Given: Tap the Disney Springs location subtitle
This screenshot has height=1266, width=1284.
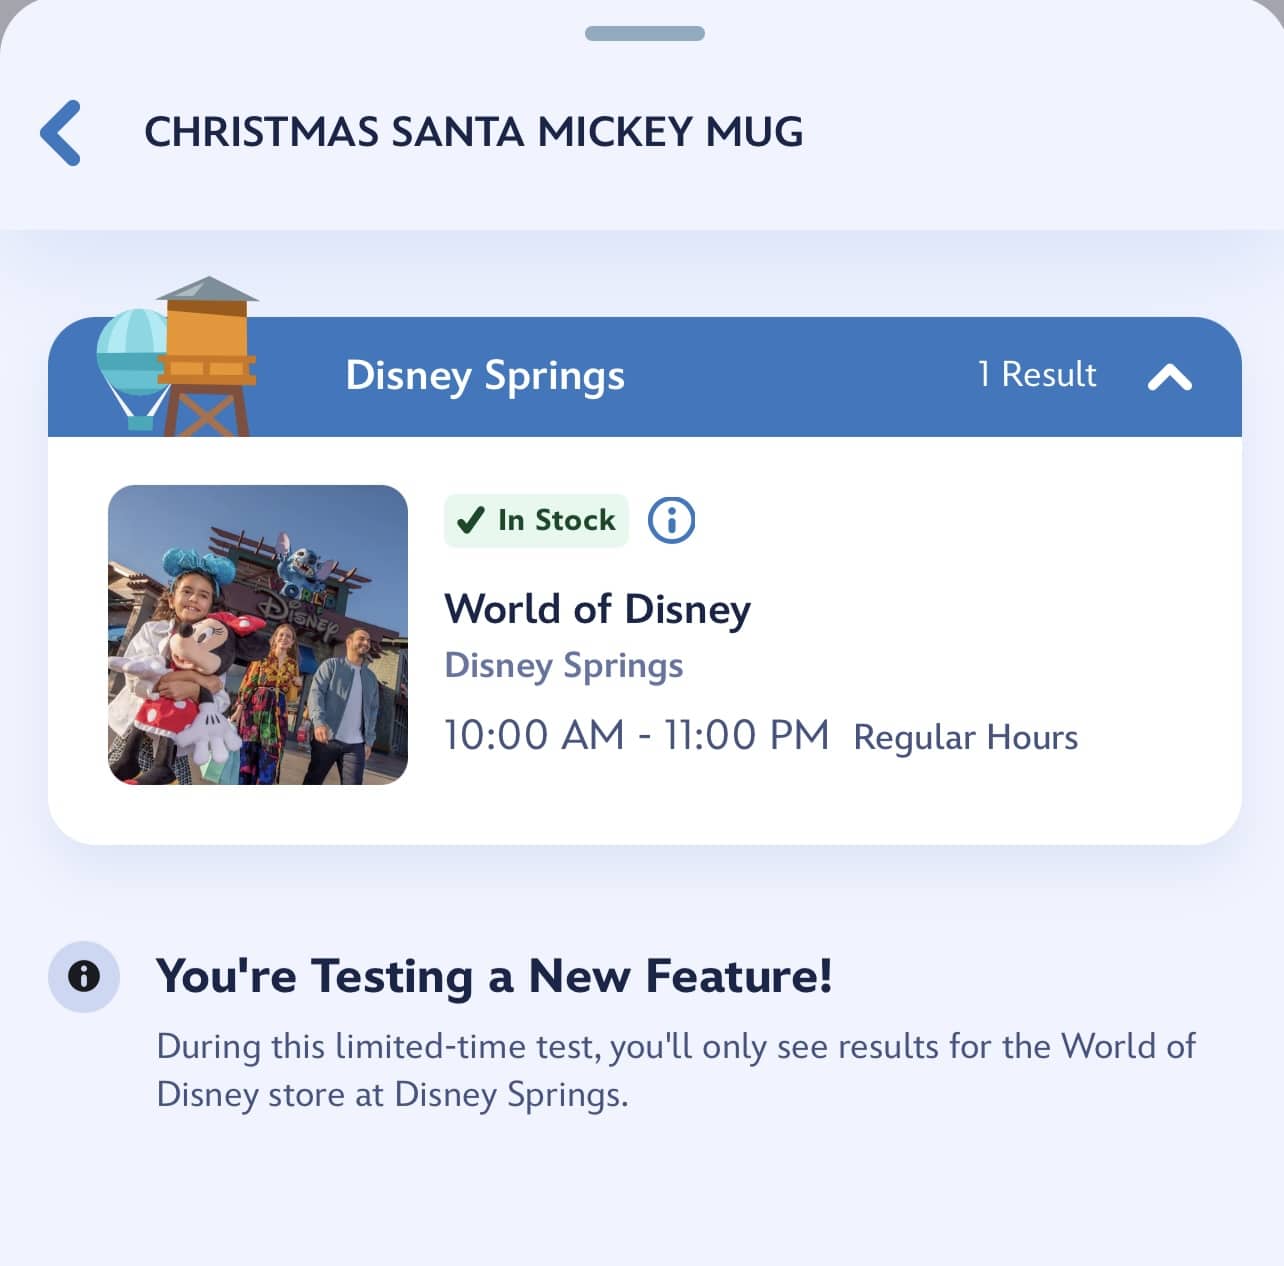Looking at the screenshot, I should coord(564,666).
